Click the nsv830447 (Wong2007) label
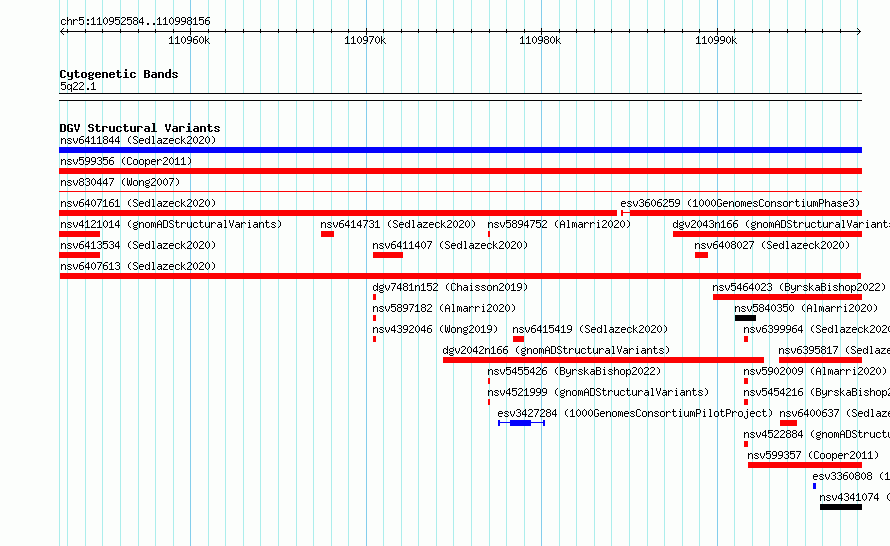Image resolution: width=890 pixels, height=546 pixels. point(120,182)
